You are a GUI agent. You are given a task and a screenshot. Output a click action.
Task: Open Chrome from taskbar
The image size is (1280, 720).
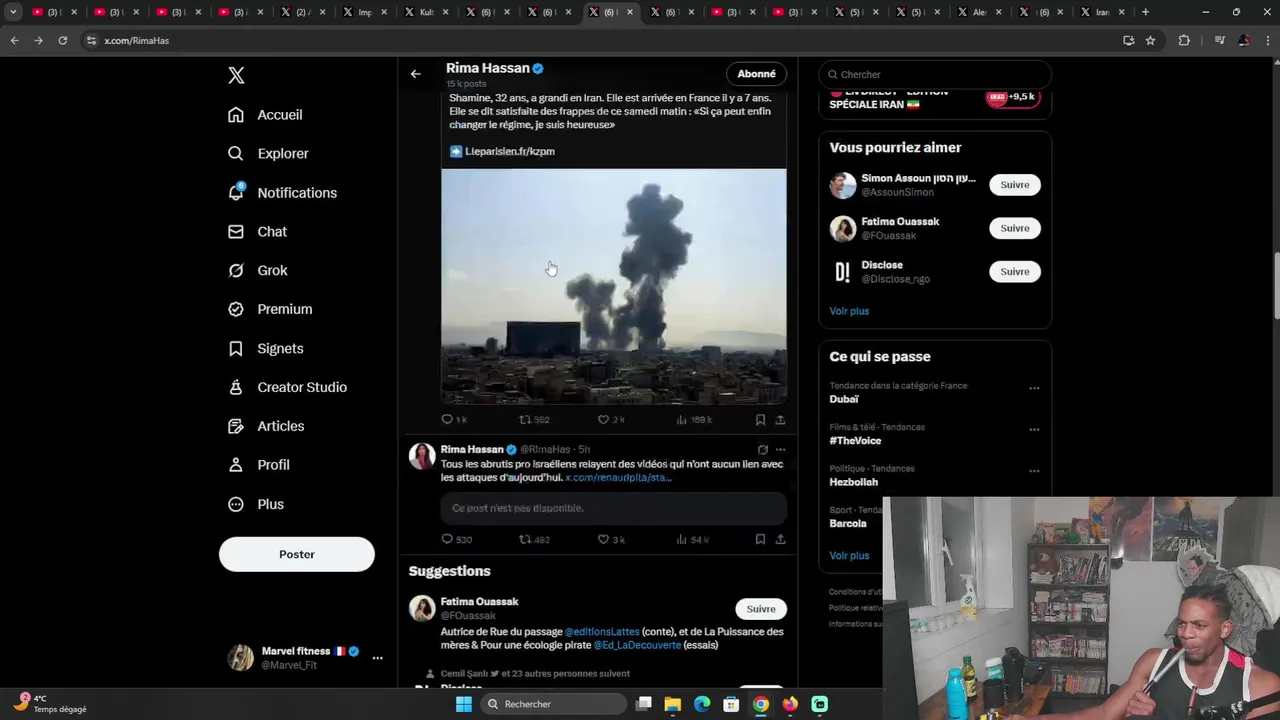761,704
